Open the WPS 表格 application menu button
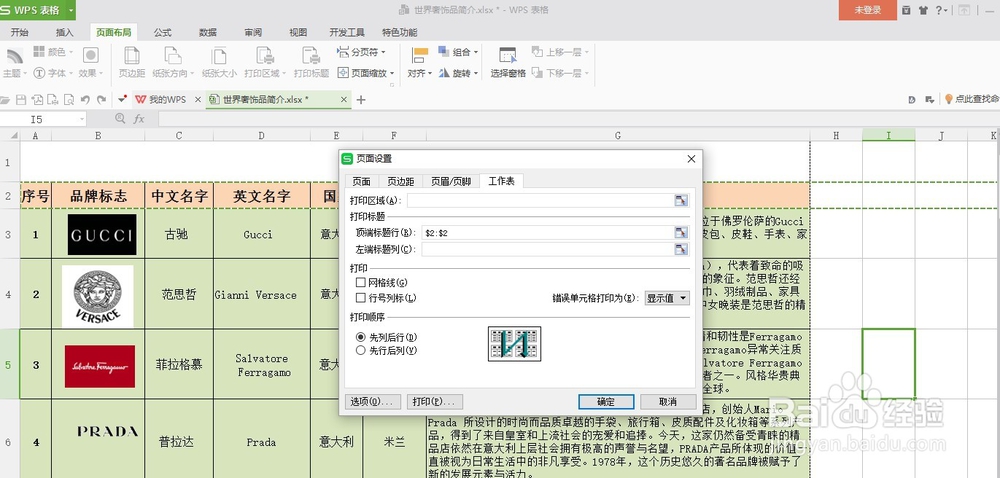The width and height of the screenshot is (1000, 478). pyautogui.click(x=38, y=10)
